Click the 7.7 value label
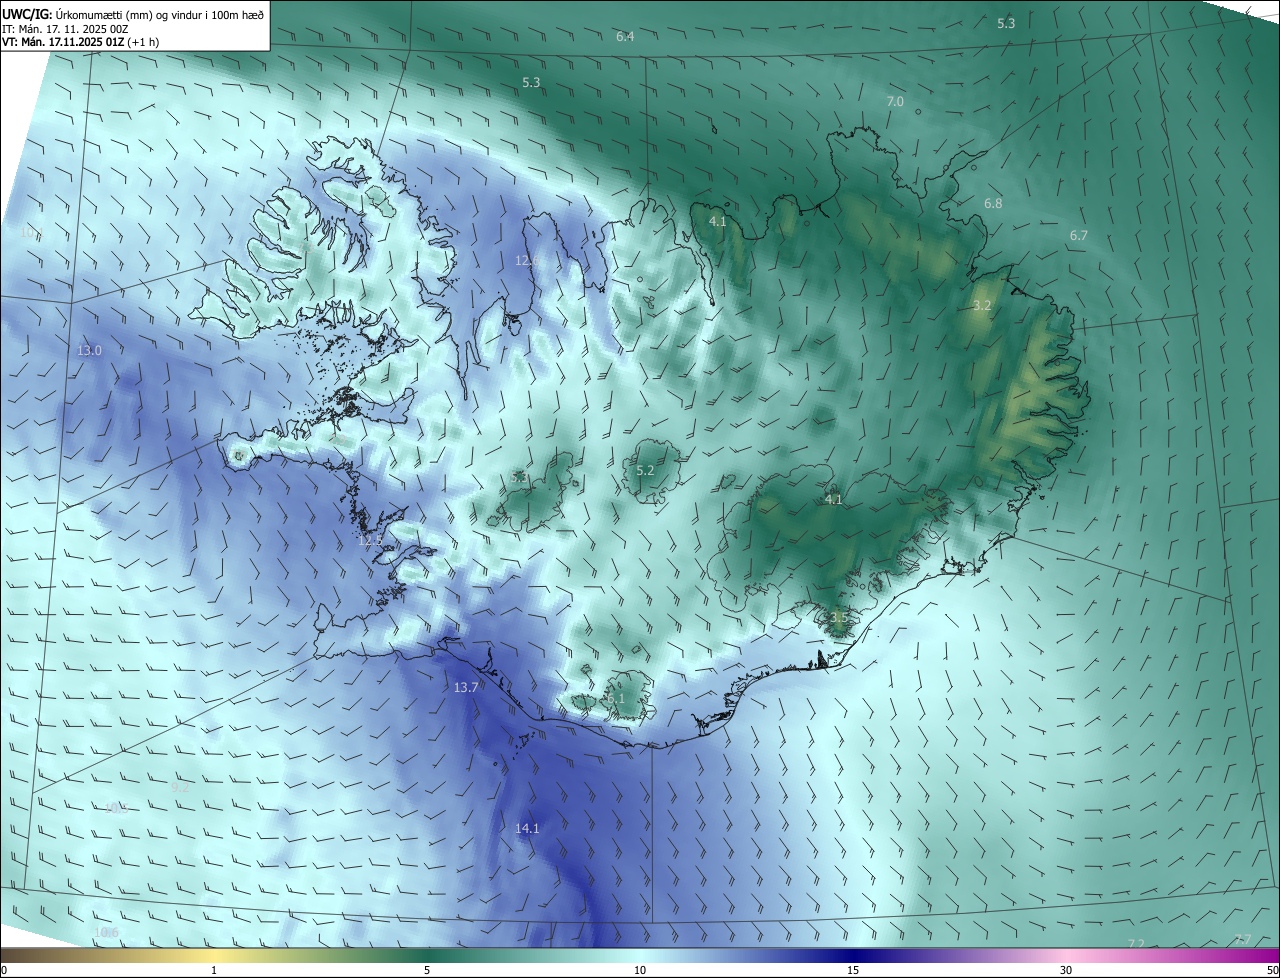This screenshot has width=1280, height=978. click(x=1243, y=938)
